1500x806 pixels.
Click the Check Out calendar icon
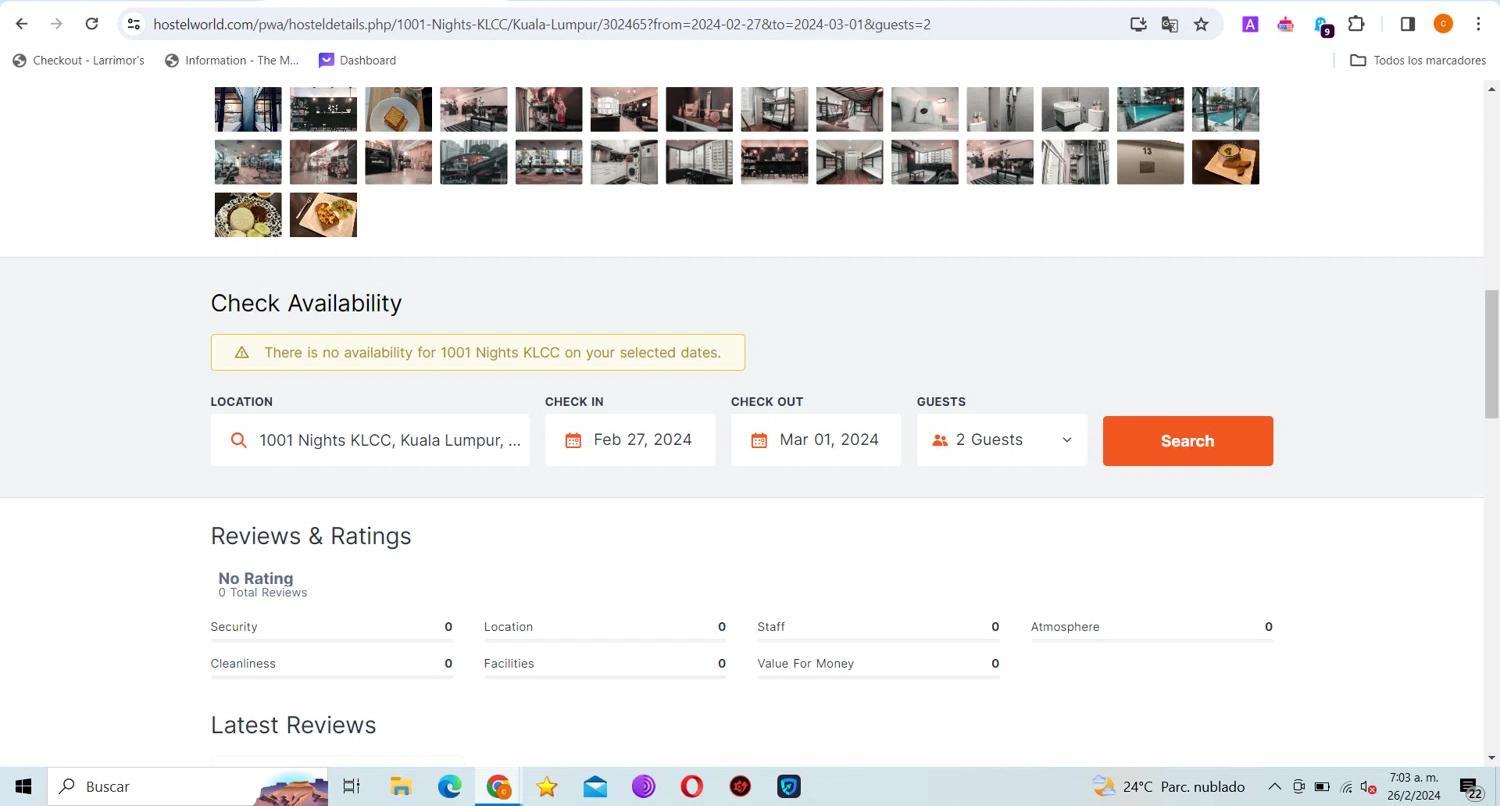pyautogui.click(x=759, y=440)
